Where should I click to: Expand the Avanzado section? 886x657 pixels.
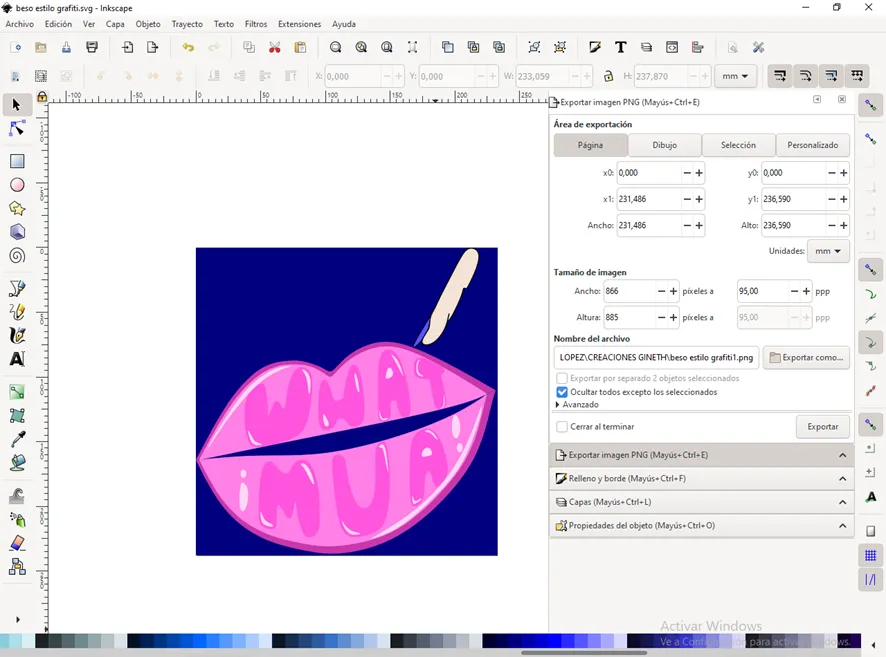(x=577, y=404)
